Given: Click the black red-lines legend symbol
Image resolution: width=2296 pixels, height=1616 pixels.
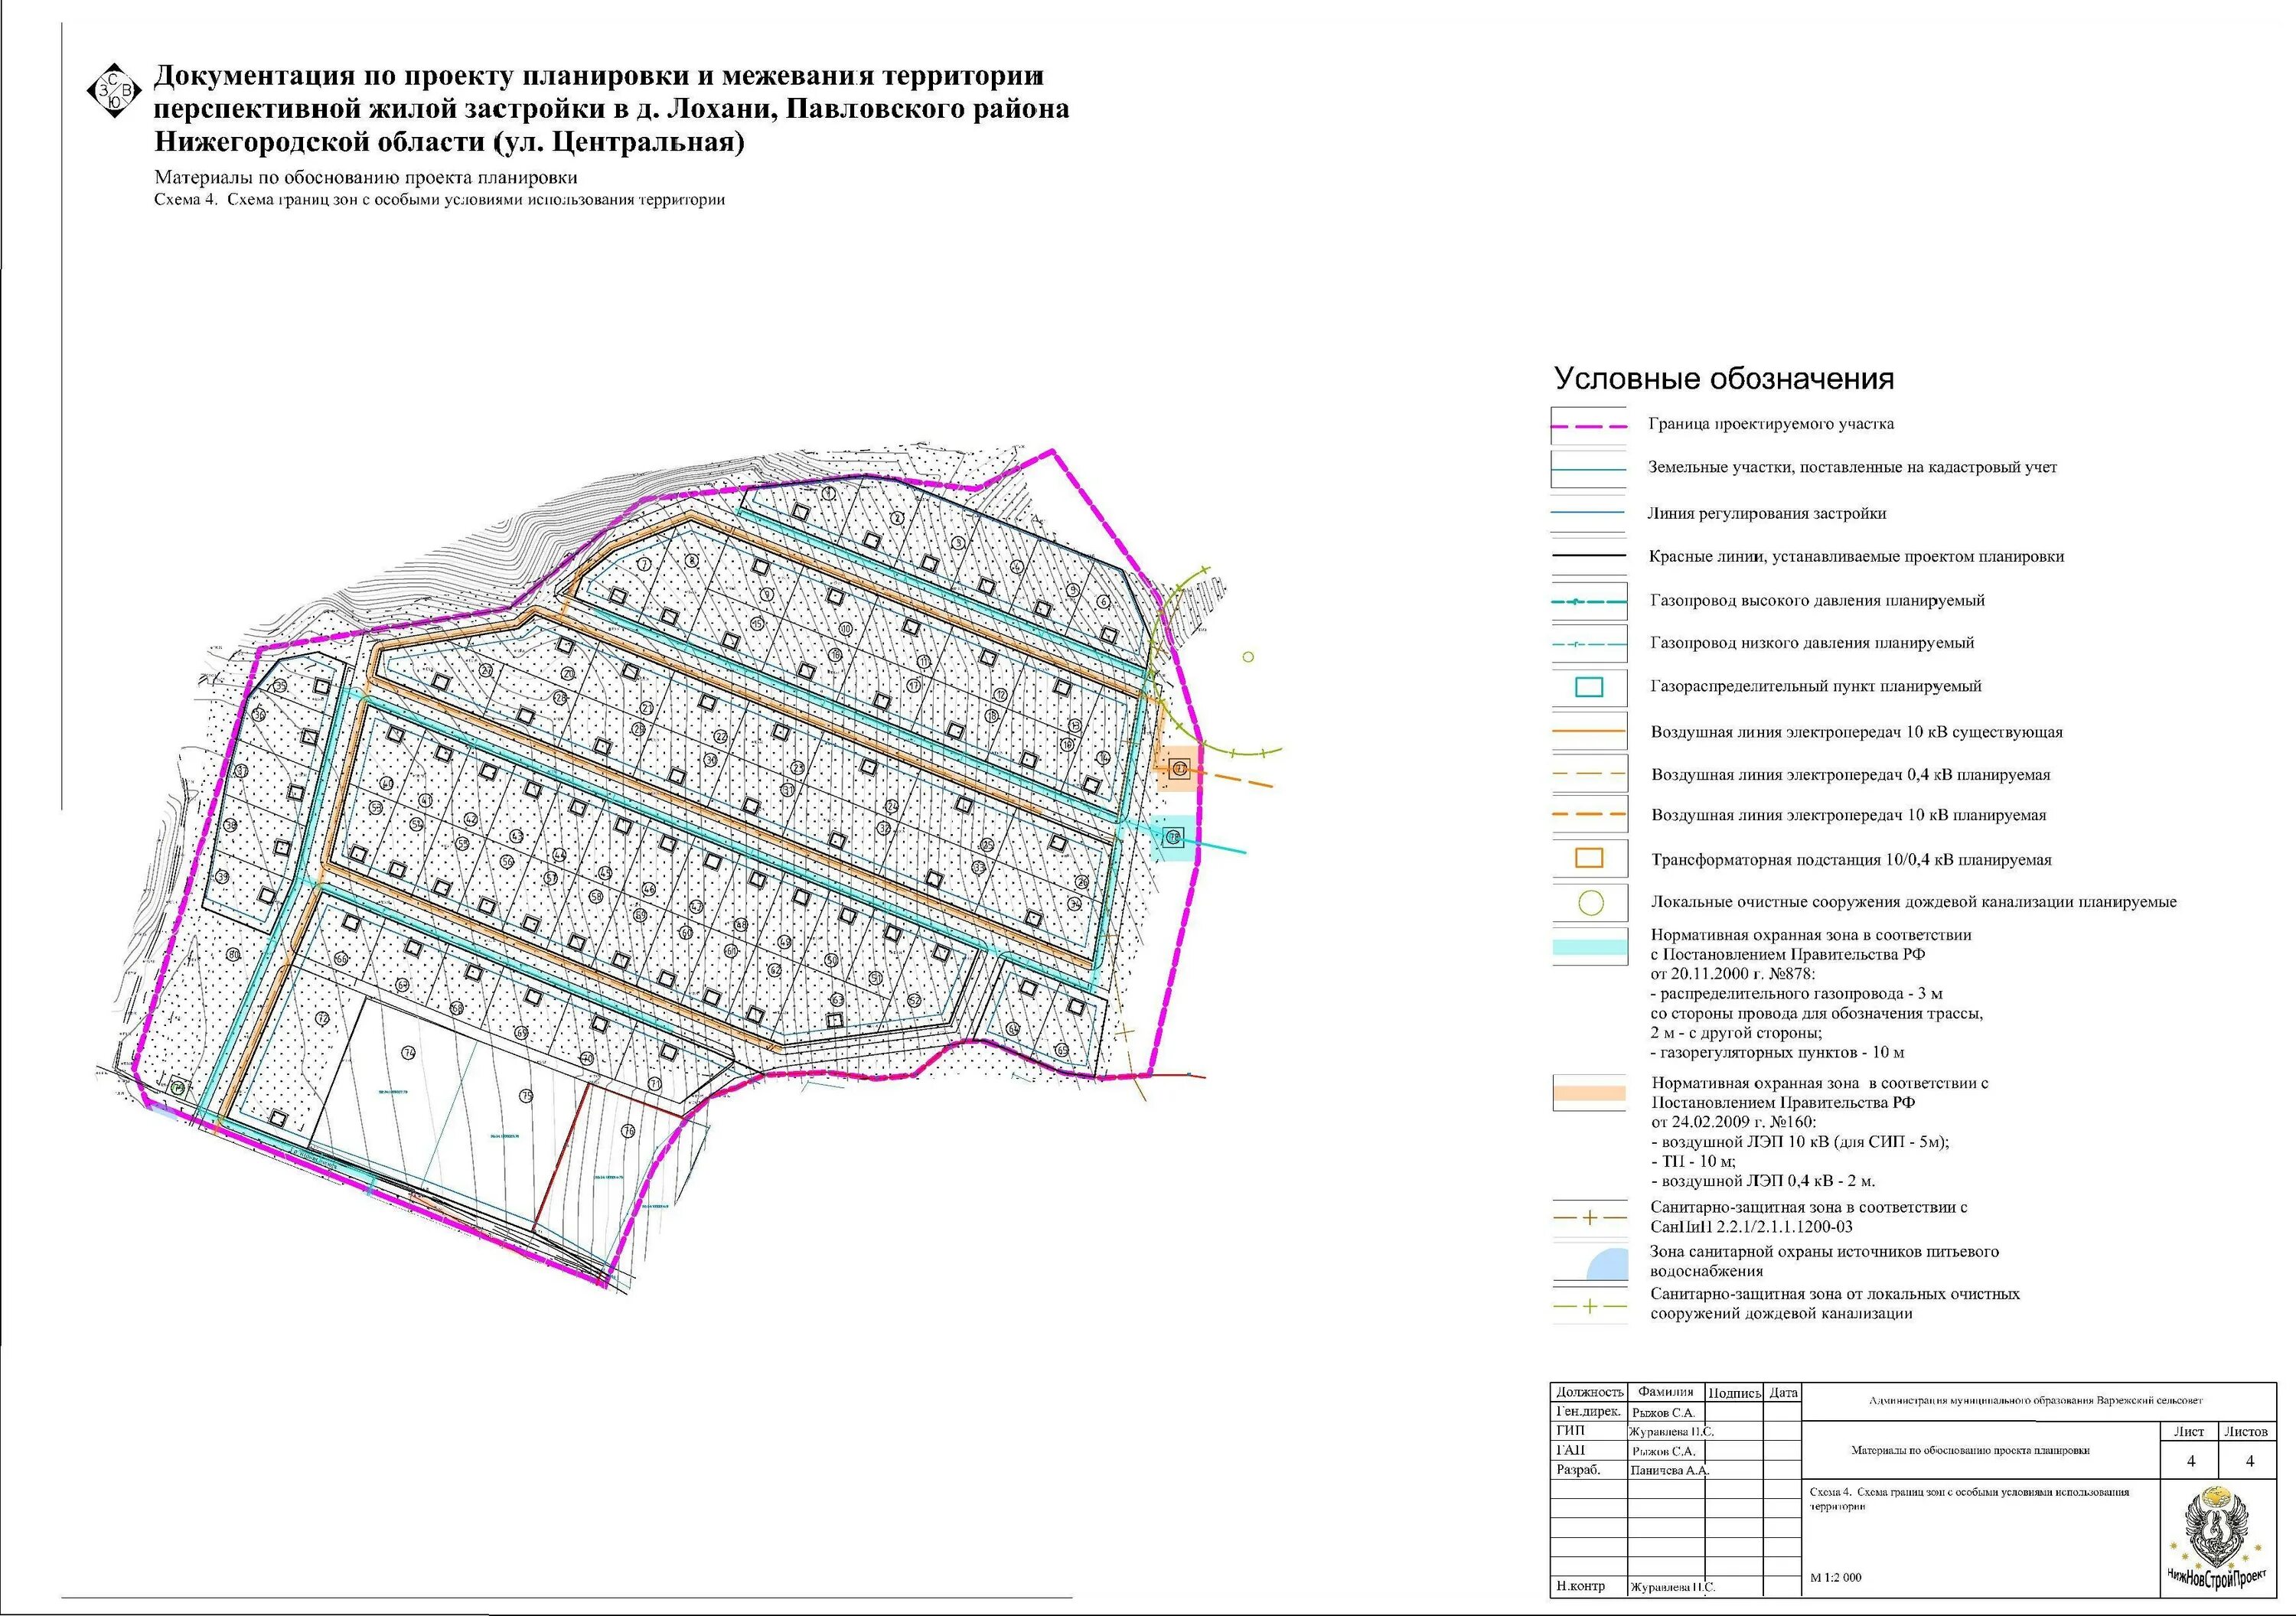Looking at the screenshot, I should click(x=1588, y=556).
